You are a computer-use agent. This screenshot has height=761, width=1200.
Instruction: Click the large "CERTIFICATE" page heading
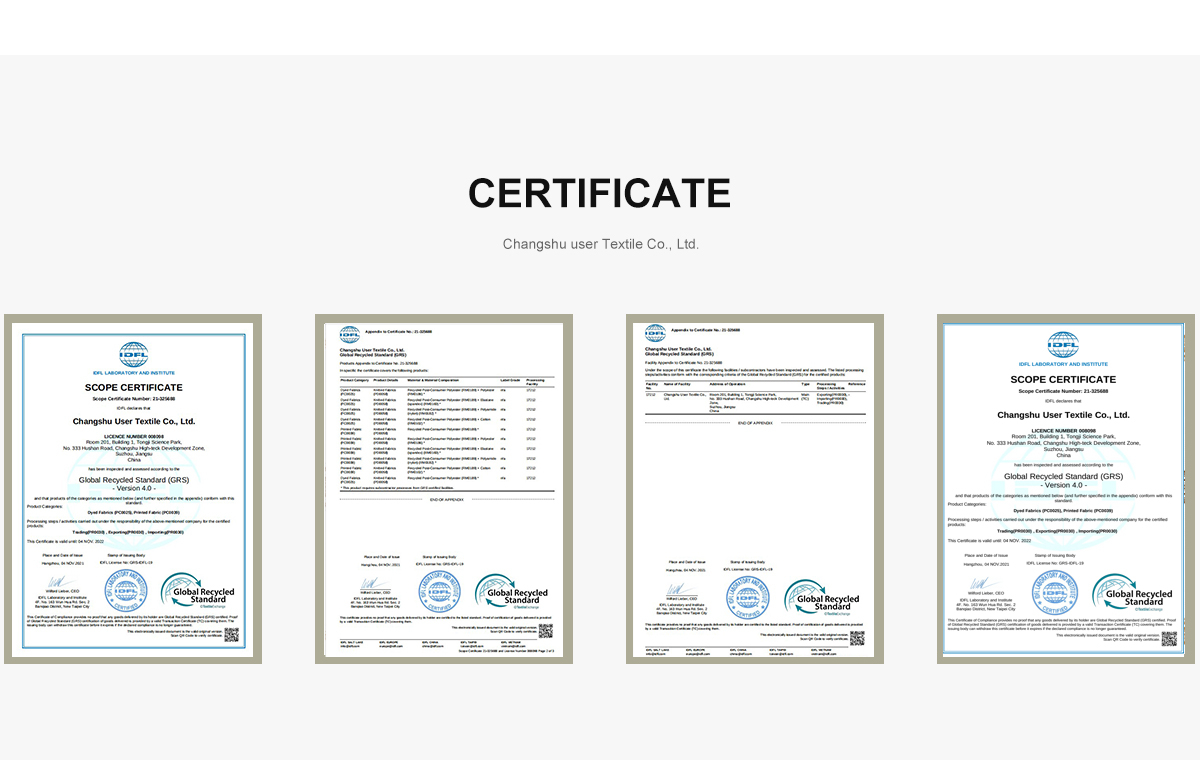(599, 193)
